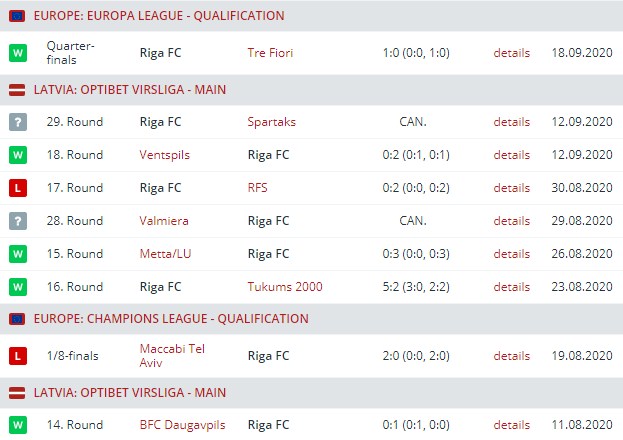
Task: Click the win badge beside Riga FC vs Tre Fiori
Action: point(17,52)
